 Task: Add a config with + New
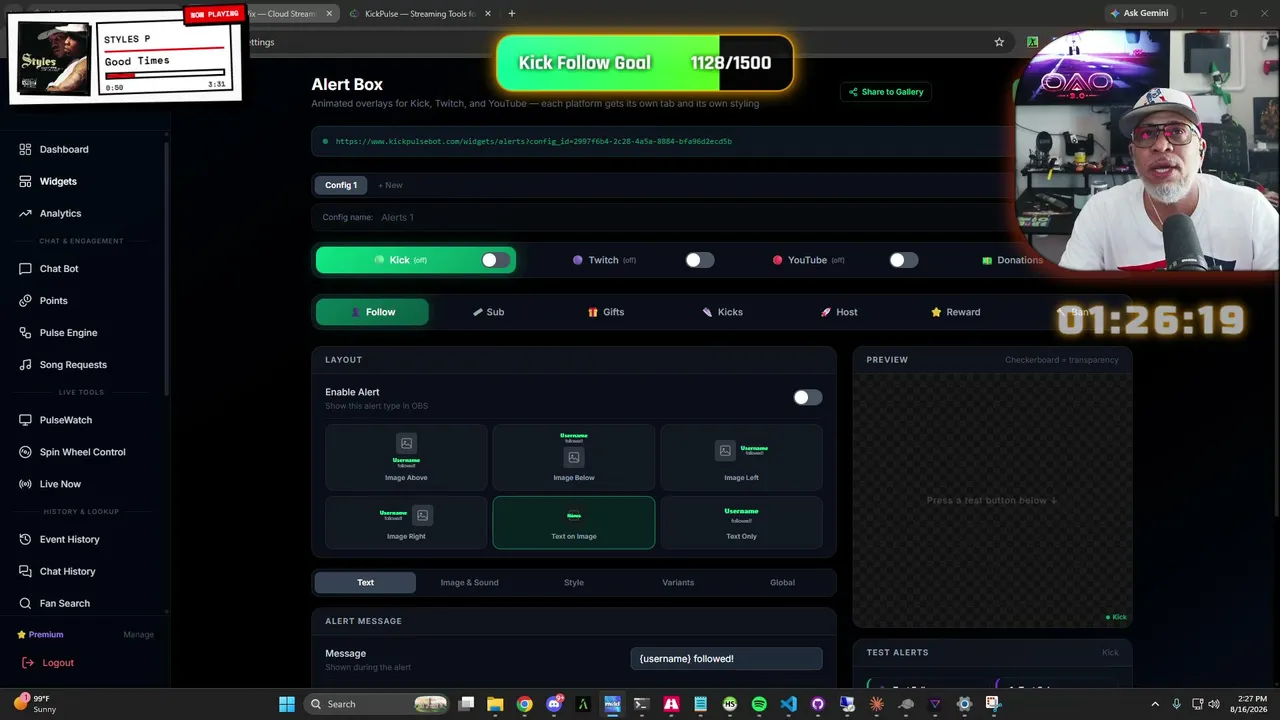pos(390,185)
